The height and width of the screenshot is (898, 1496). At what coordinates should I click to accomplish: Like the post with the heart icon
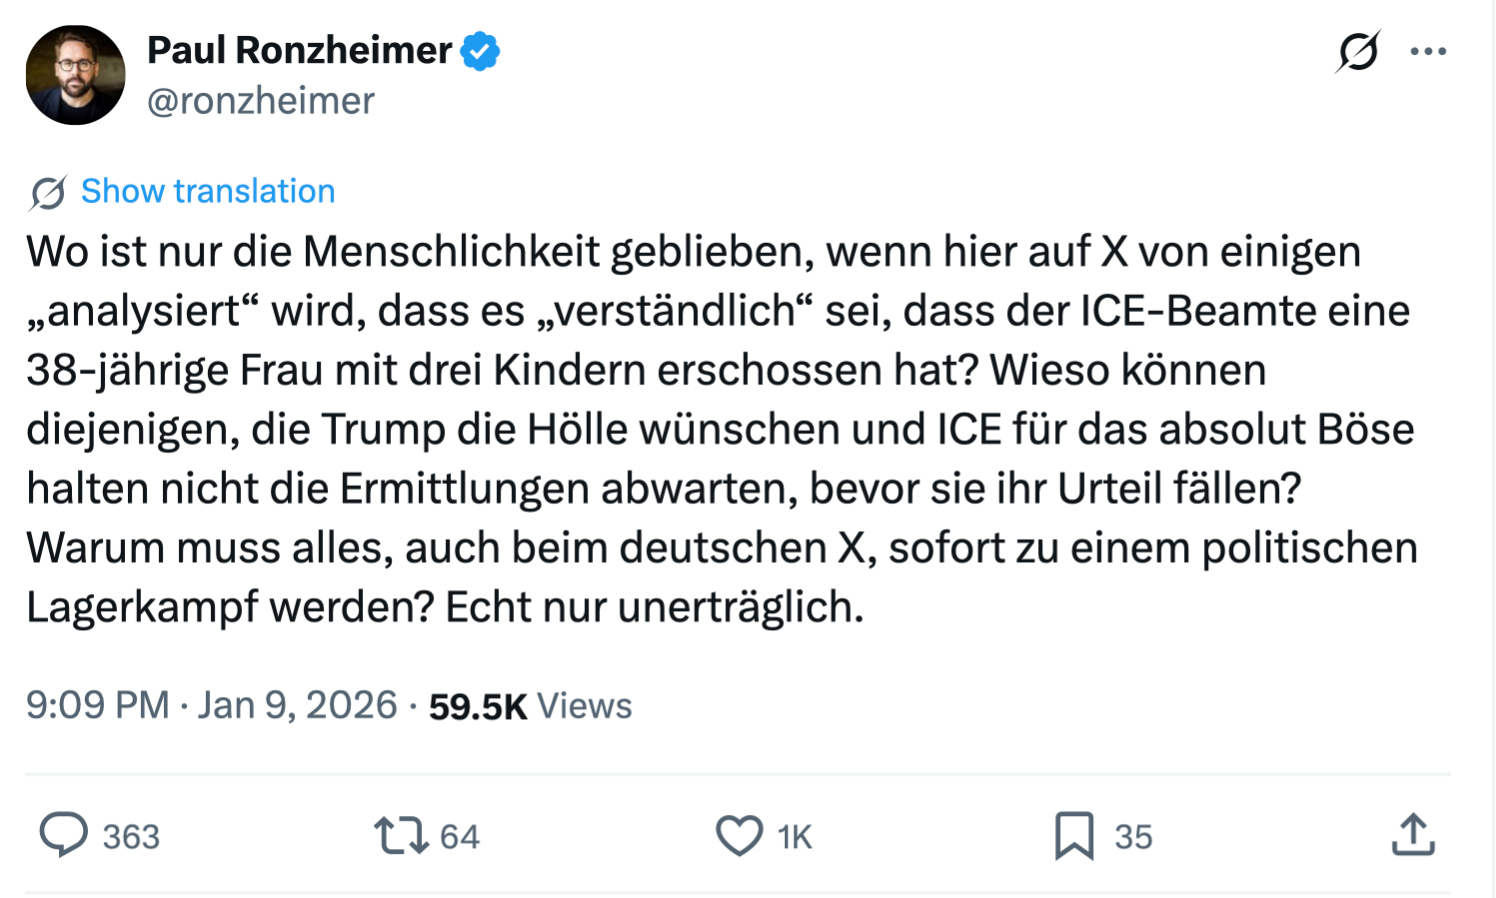[x=739, y=835]
